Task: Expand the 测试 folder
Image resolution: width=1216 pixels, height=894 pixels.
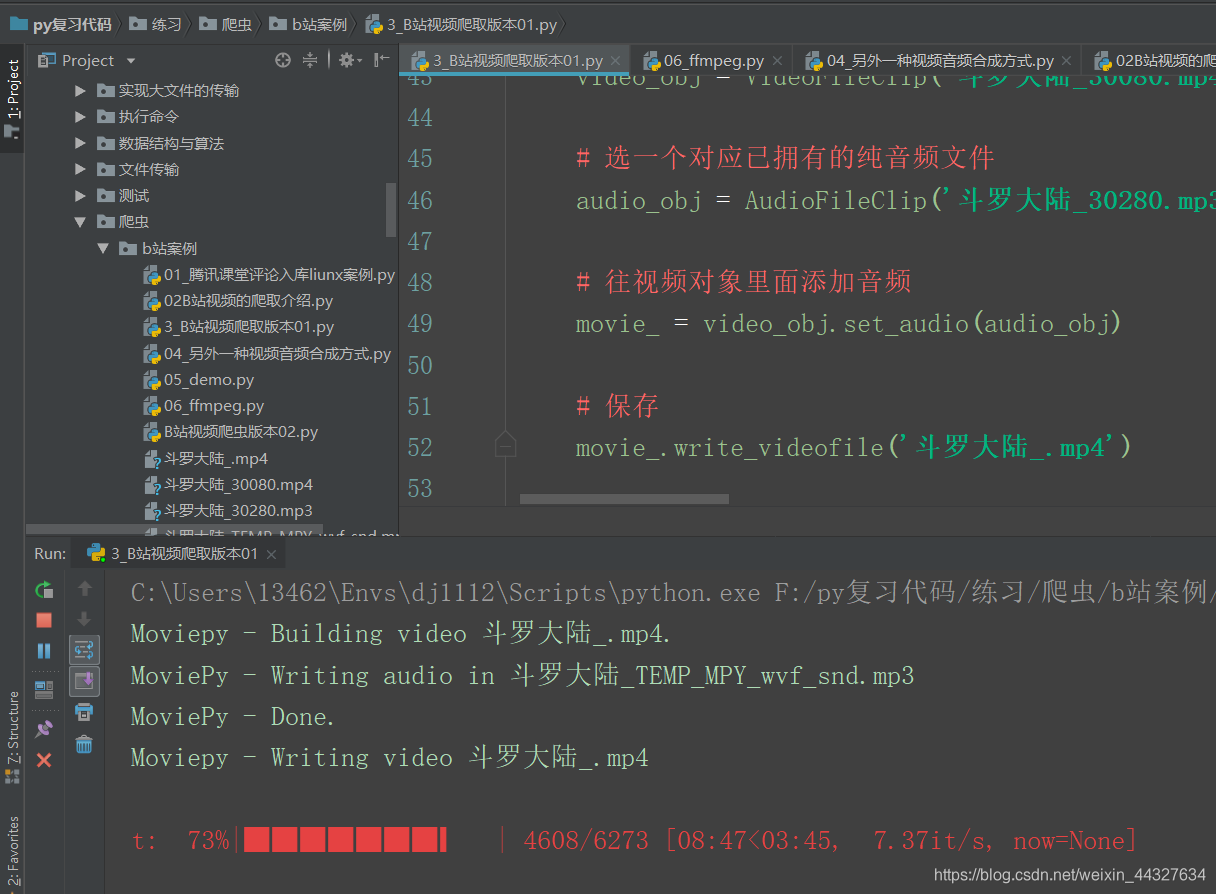Action: [81, 195]
